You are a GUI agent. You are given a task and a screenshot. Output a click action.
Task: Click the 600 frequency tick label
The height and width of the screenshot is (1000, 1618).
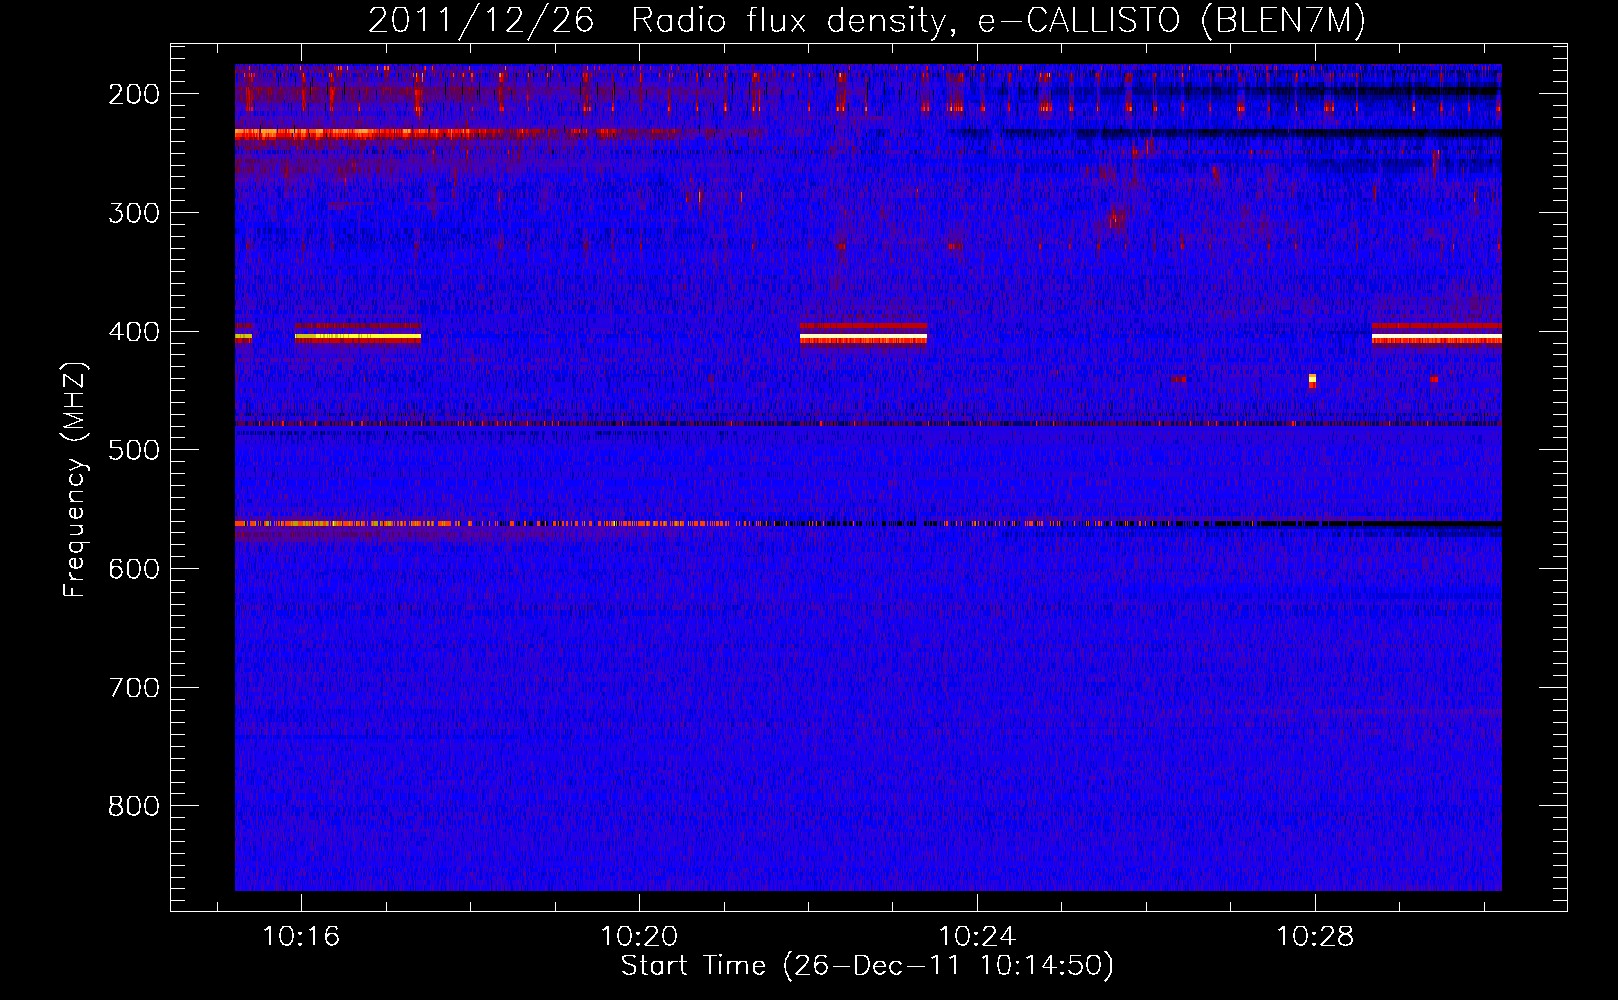click(x=134, y=569)
